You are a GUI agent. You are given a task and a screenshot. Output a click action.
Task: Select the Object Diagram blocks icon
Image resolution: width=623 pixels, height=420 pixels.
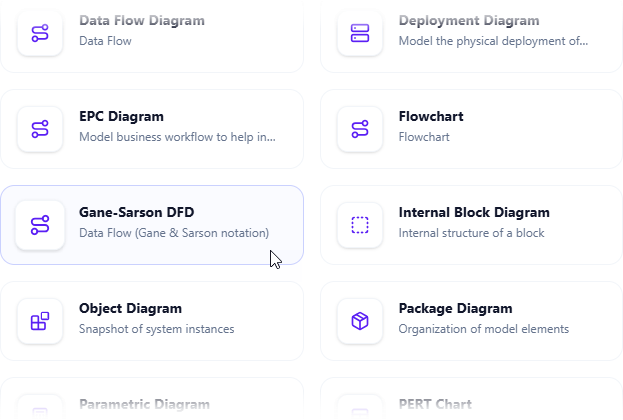click(40, 321)
